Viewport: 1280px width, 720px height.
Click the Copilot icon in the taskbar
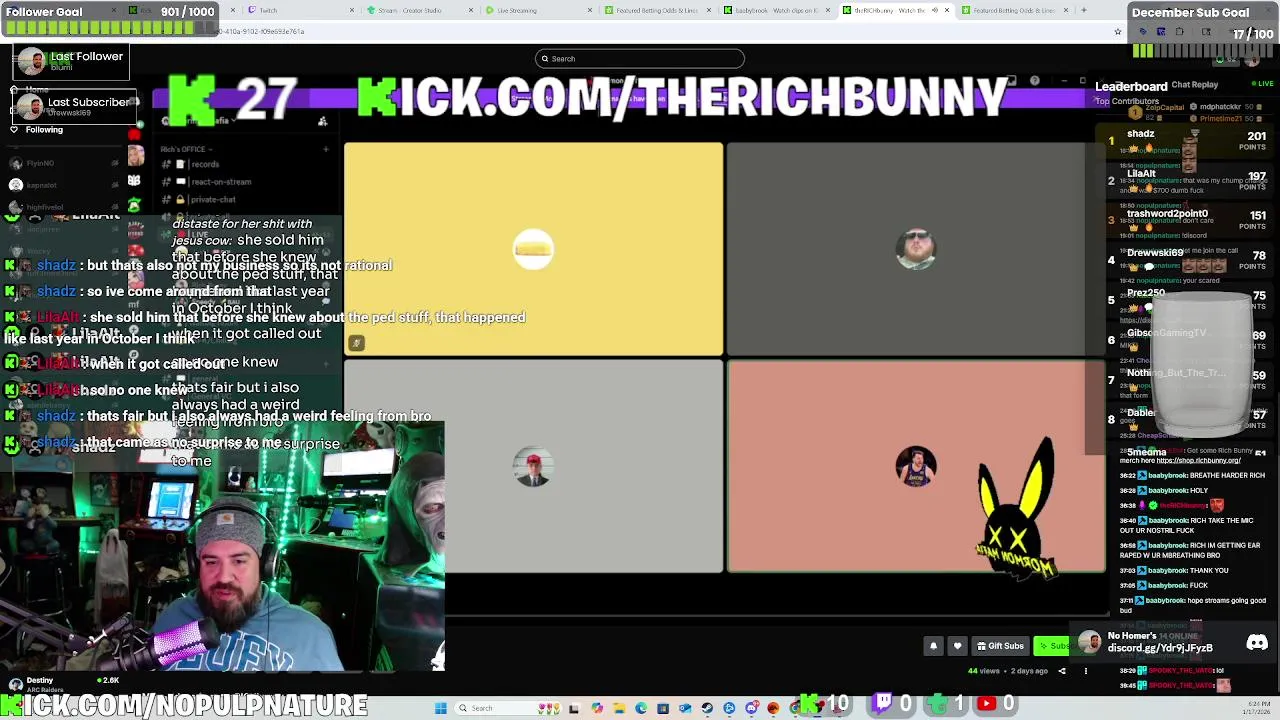click(x=597, y=708)
